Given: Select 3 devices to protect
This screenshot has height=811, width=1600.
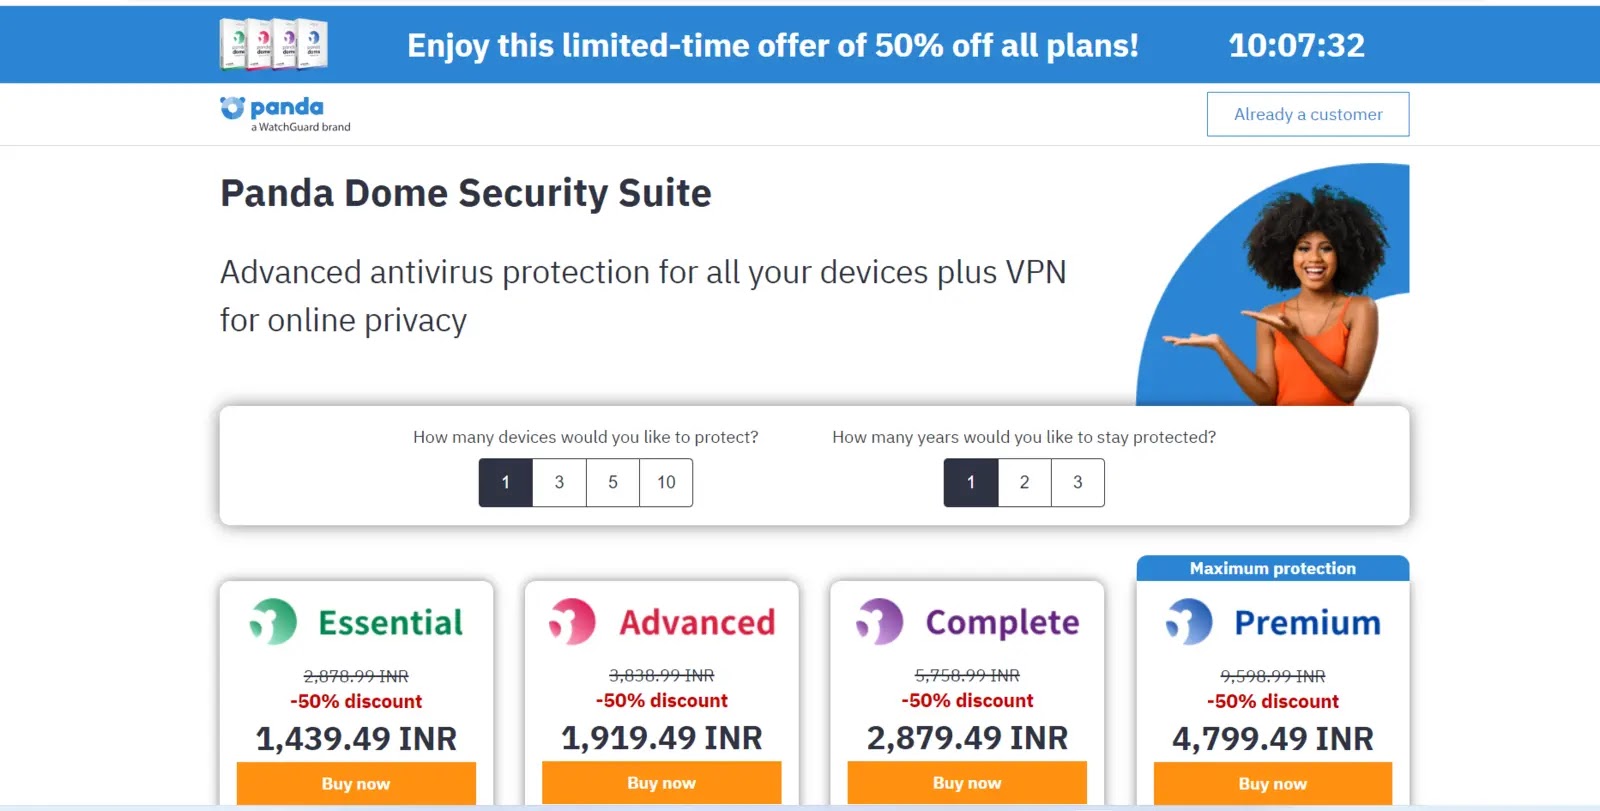Looking at the screenshot, I should click(x=559, y=483).
